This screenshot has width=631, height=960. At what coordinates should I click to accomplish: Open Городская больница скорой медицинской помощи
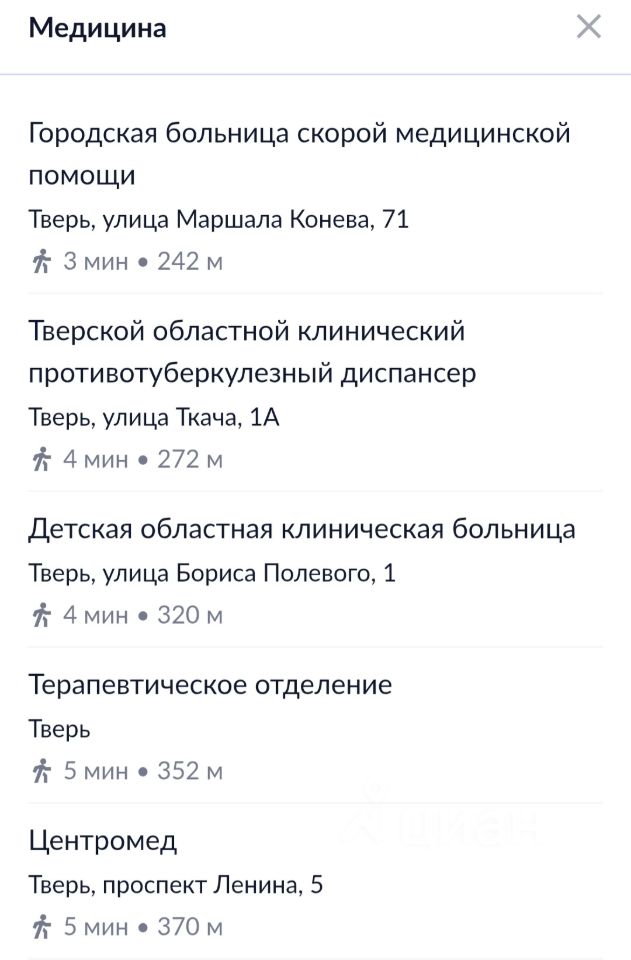point(299,154)
